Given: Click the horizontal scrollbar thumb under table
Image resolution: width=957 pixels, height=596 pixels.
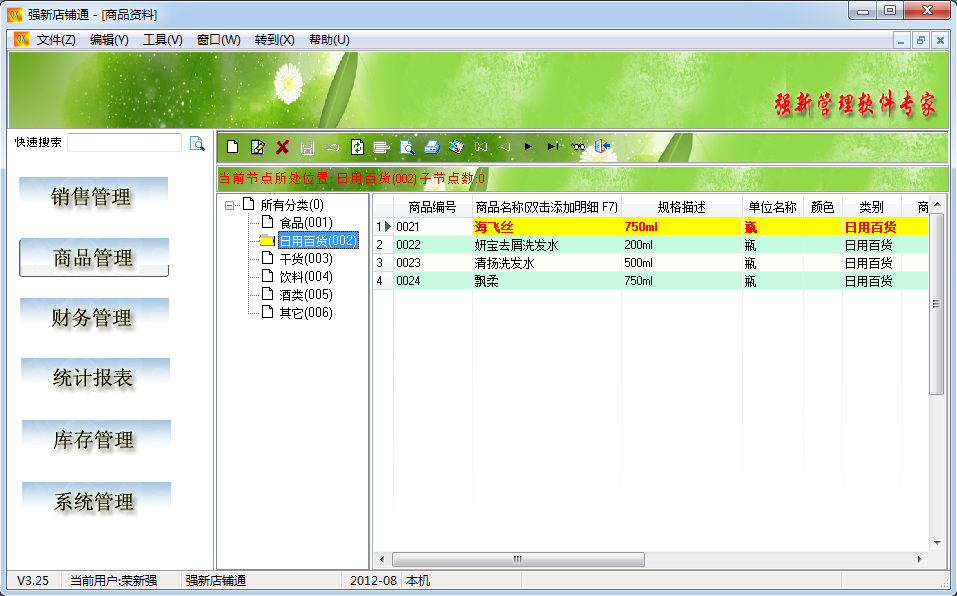Looking at the screenshot, I should tap(518, 559).
